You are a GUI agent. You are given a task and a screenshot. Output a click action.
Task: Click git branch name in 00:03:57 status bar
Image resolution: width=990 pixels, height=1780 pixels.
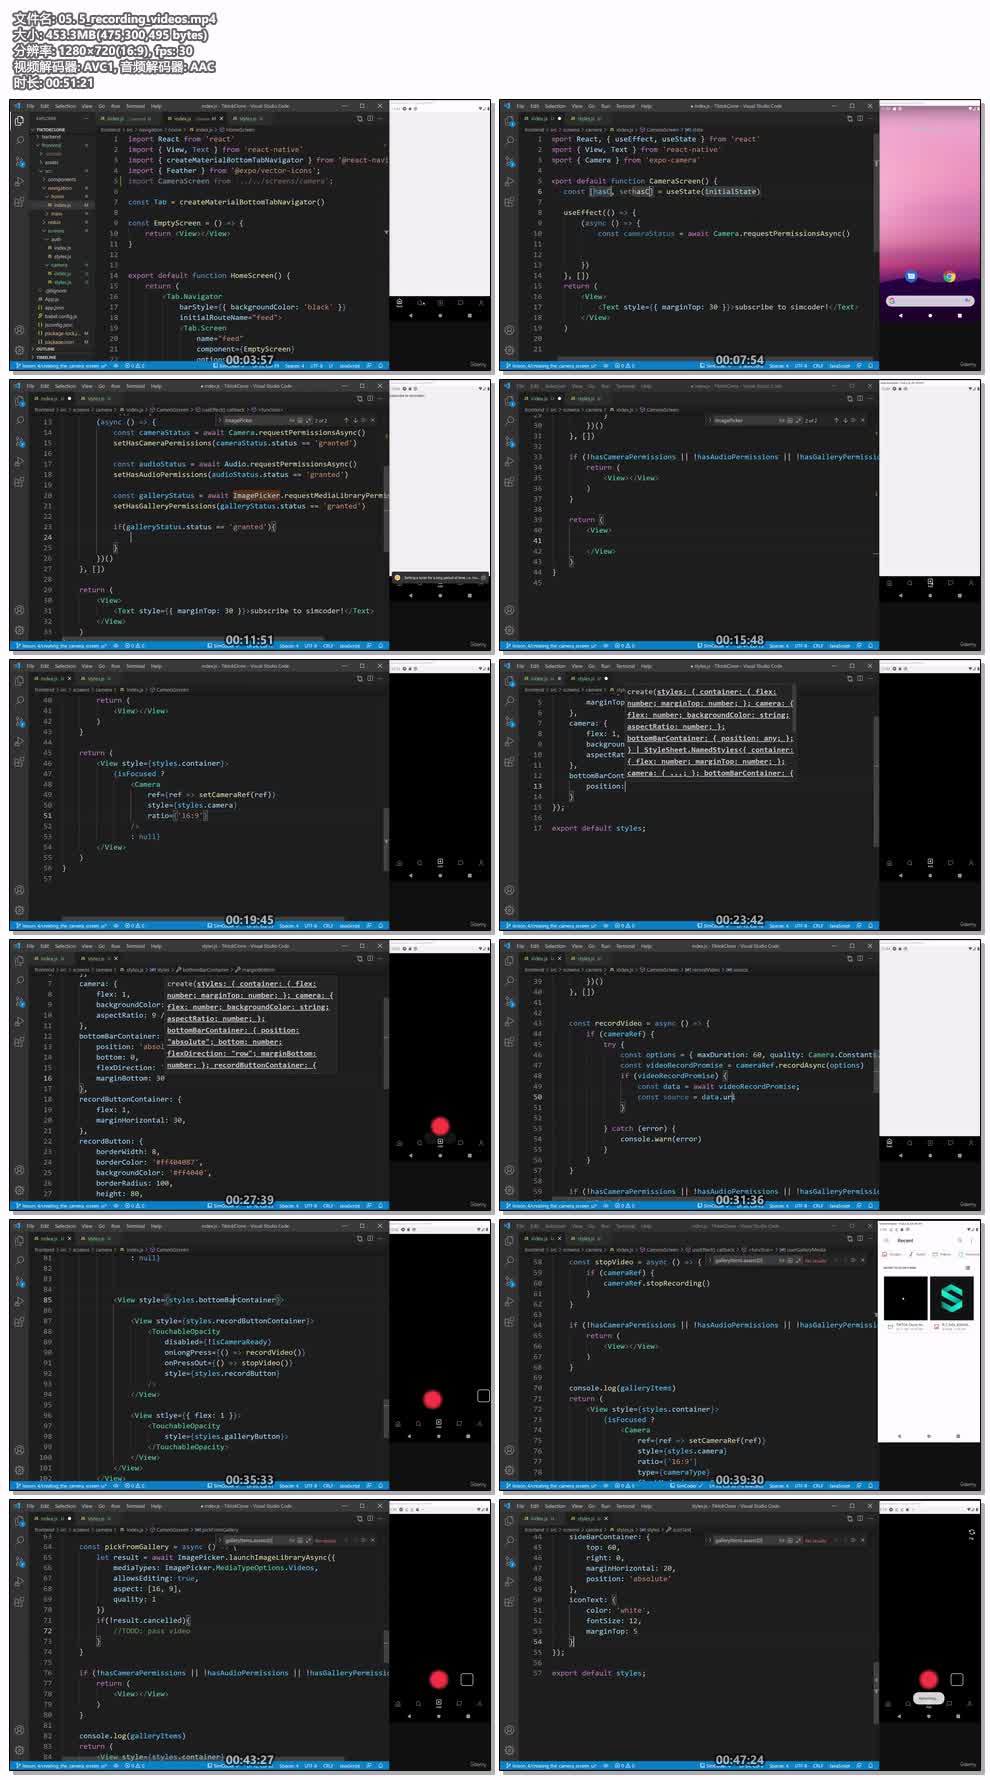pos(62,366)
